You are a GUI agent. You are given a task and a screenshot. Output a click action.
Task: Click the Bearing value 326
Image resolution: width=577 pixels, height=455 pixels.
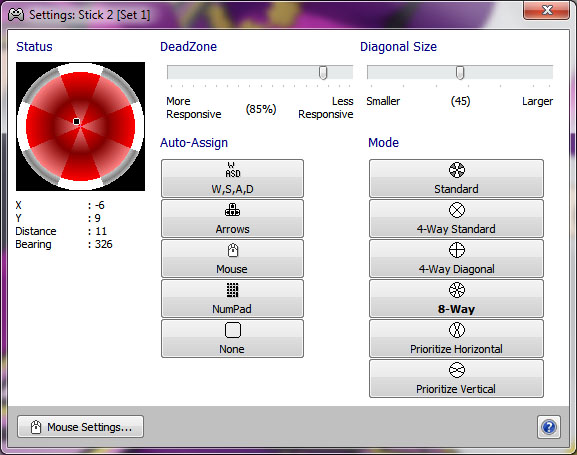103,244
